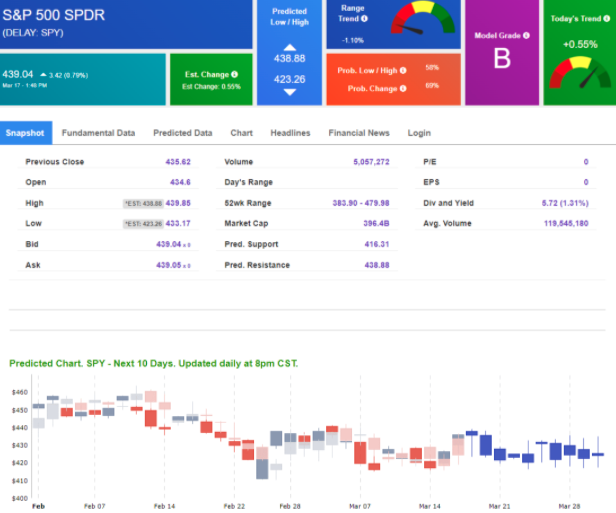This screenshot has height=513, width=616.
Task: Click the Est. Change info icon
Action: coord(235,74)
